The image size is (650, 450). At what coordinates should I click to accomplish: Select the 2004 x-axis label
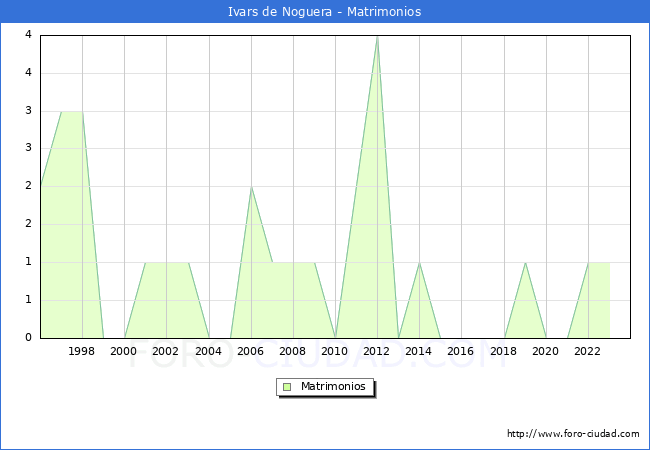coord(209,351)
